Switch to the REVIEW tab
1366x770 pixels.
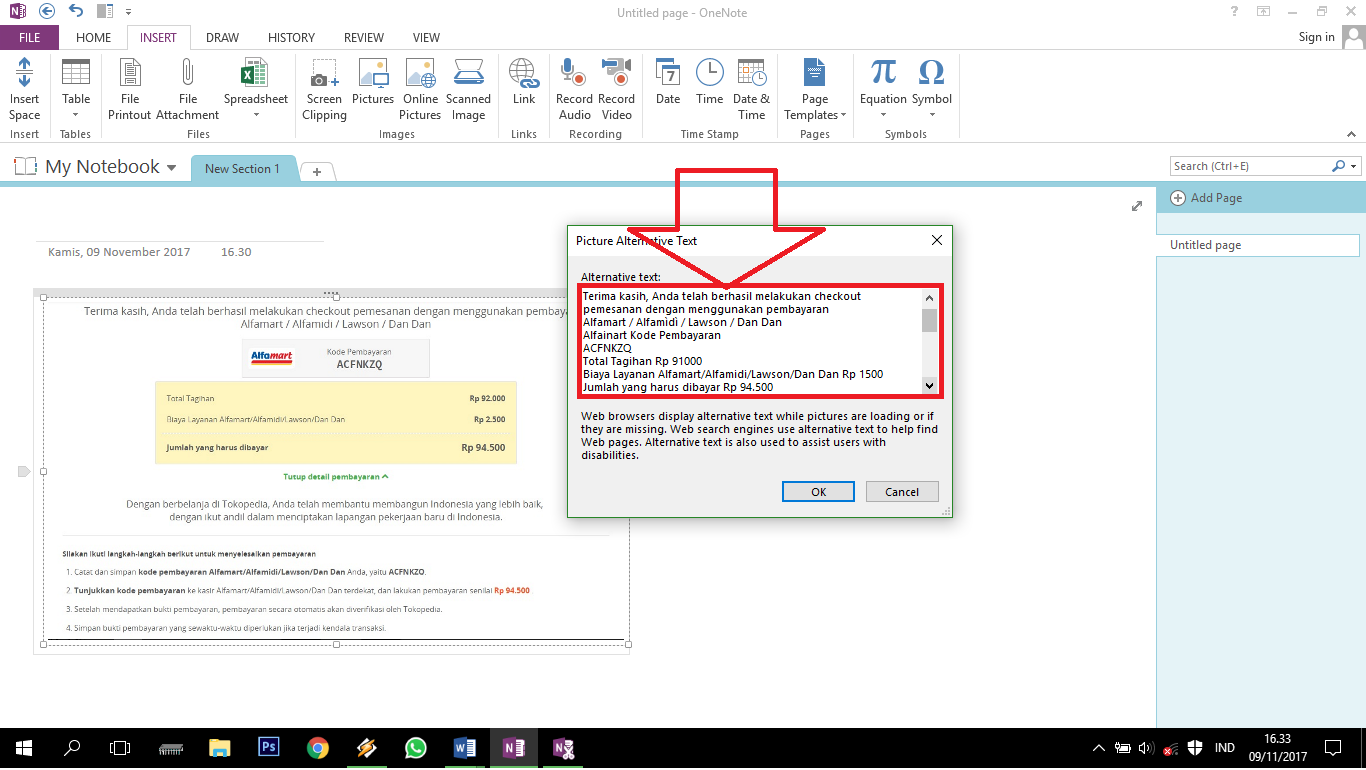point(364,38)
